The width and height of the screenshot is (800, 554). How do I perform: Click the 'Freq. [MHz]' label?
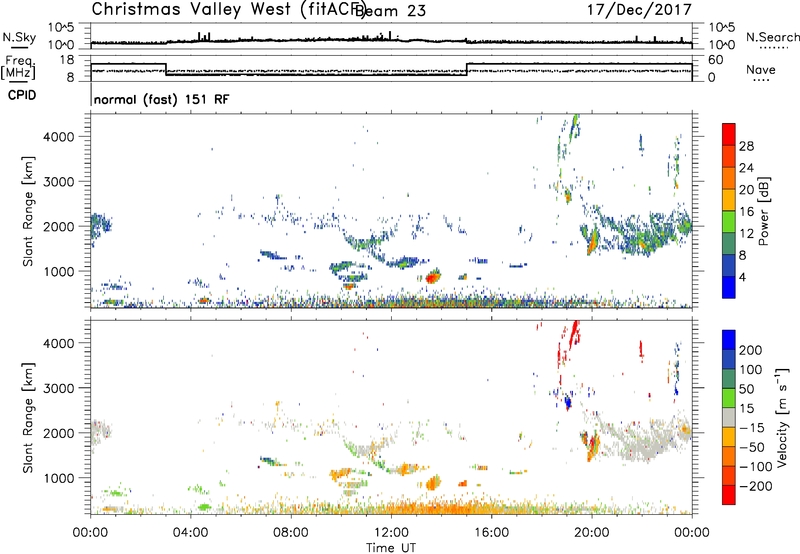tap(18, 67)
